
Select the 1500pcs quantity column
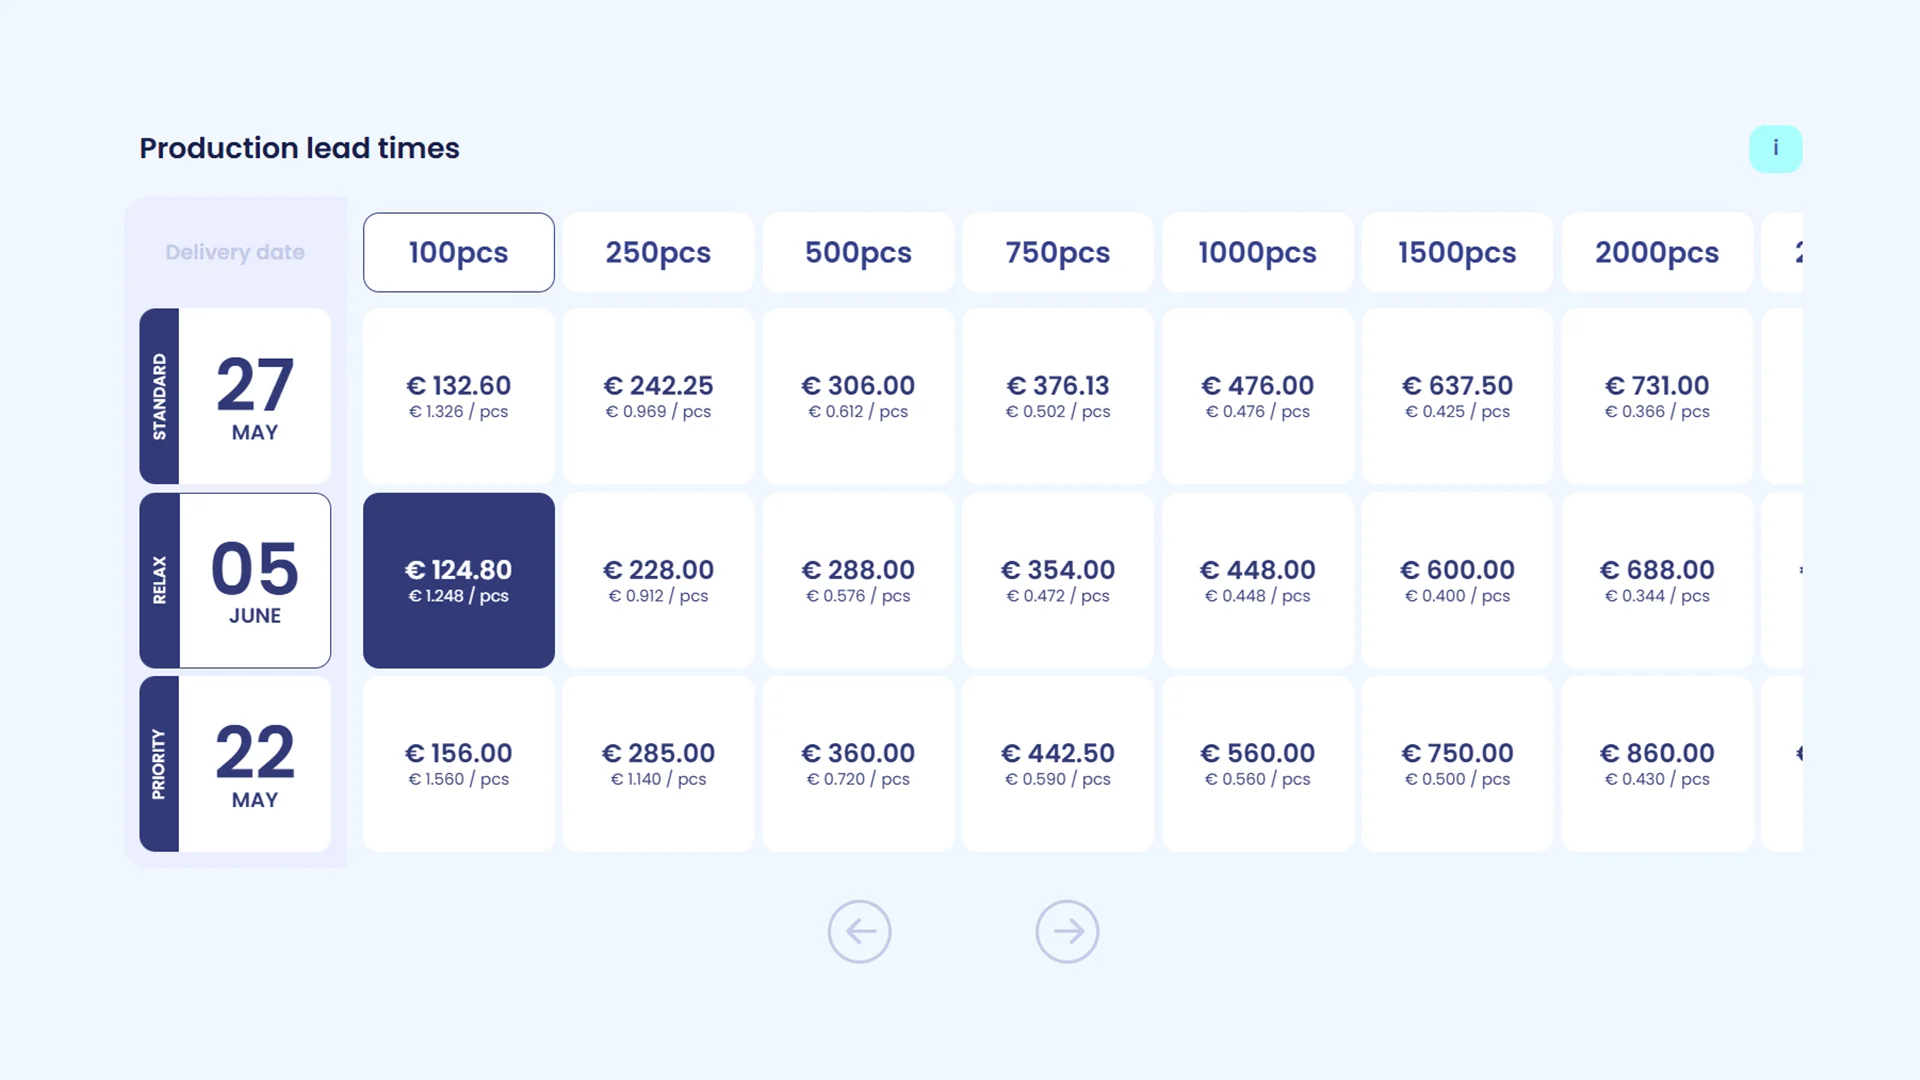[1457, 252]
